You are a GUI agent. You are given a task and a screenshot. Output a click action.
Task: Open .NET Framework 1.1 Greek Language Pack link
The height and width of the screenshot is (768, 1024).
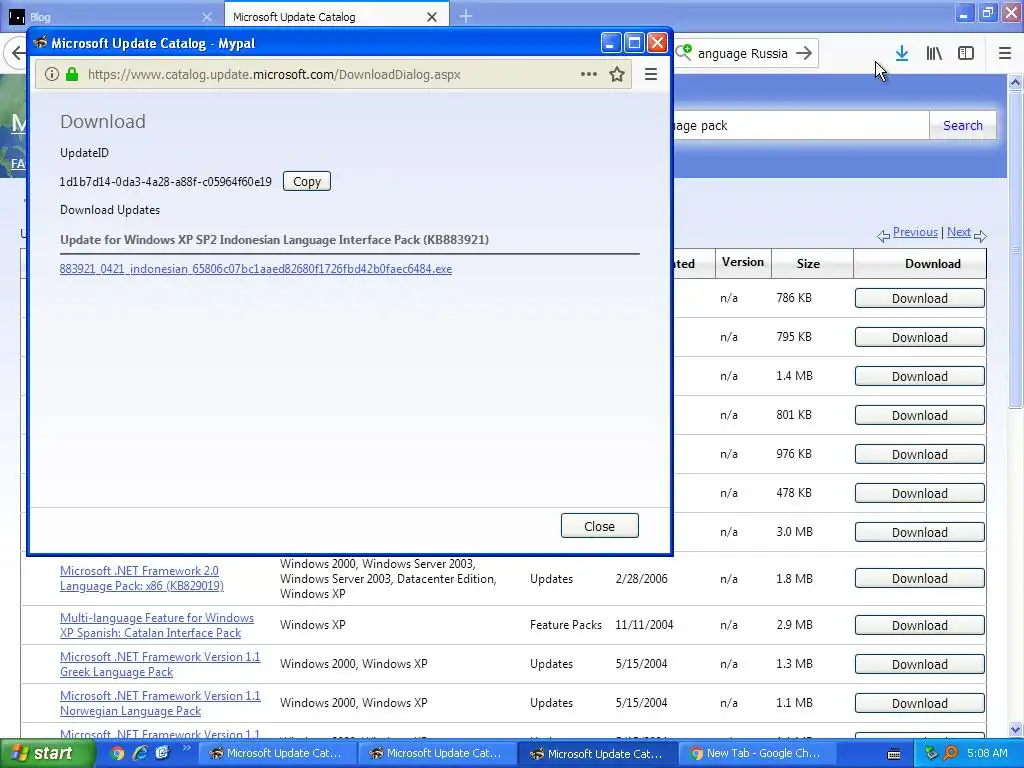click(160, 664)
